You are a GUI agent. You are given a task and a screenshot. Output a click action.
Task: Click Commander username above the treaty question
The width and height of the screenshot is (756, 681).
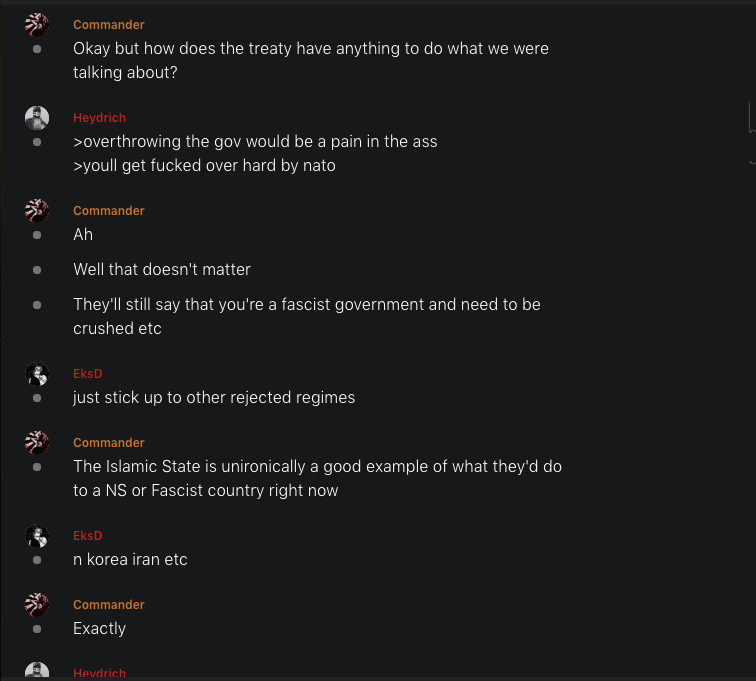(x=109, y=24)
